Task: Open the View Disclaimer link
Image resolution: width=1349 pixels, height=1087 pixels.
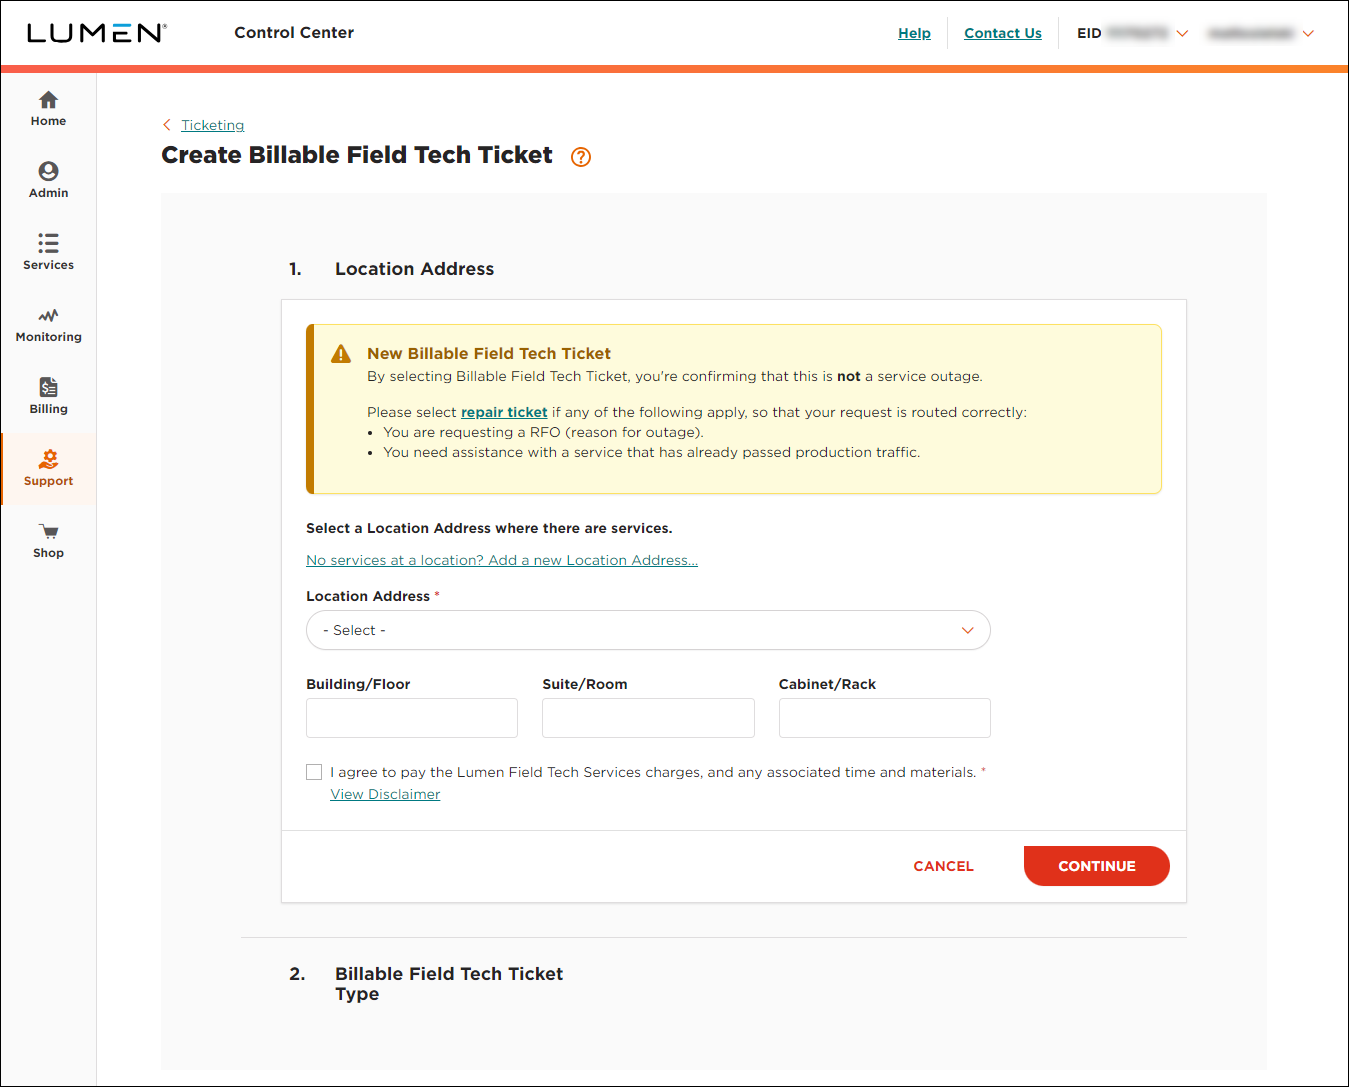Action: 385,794
